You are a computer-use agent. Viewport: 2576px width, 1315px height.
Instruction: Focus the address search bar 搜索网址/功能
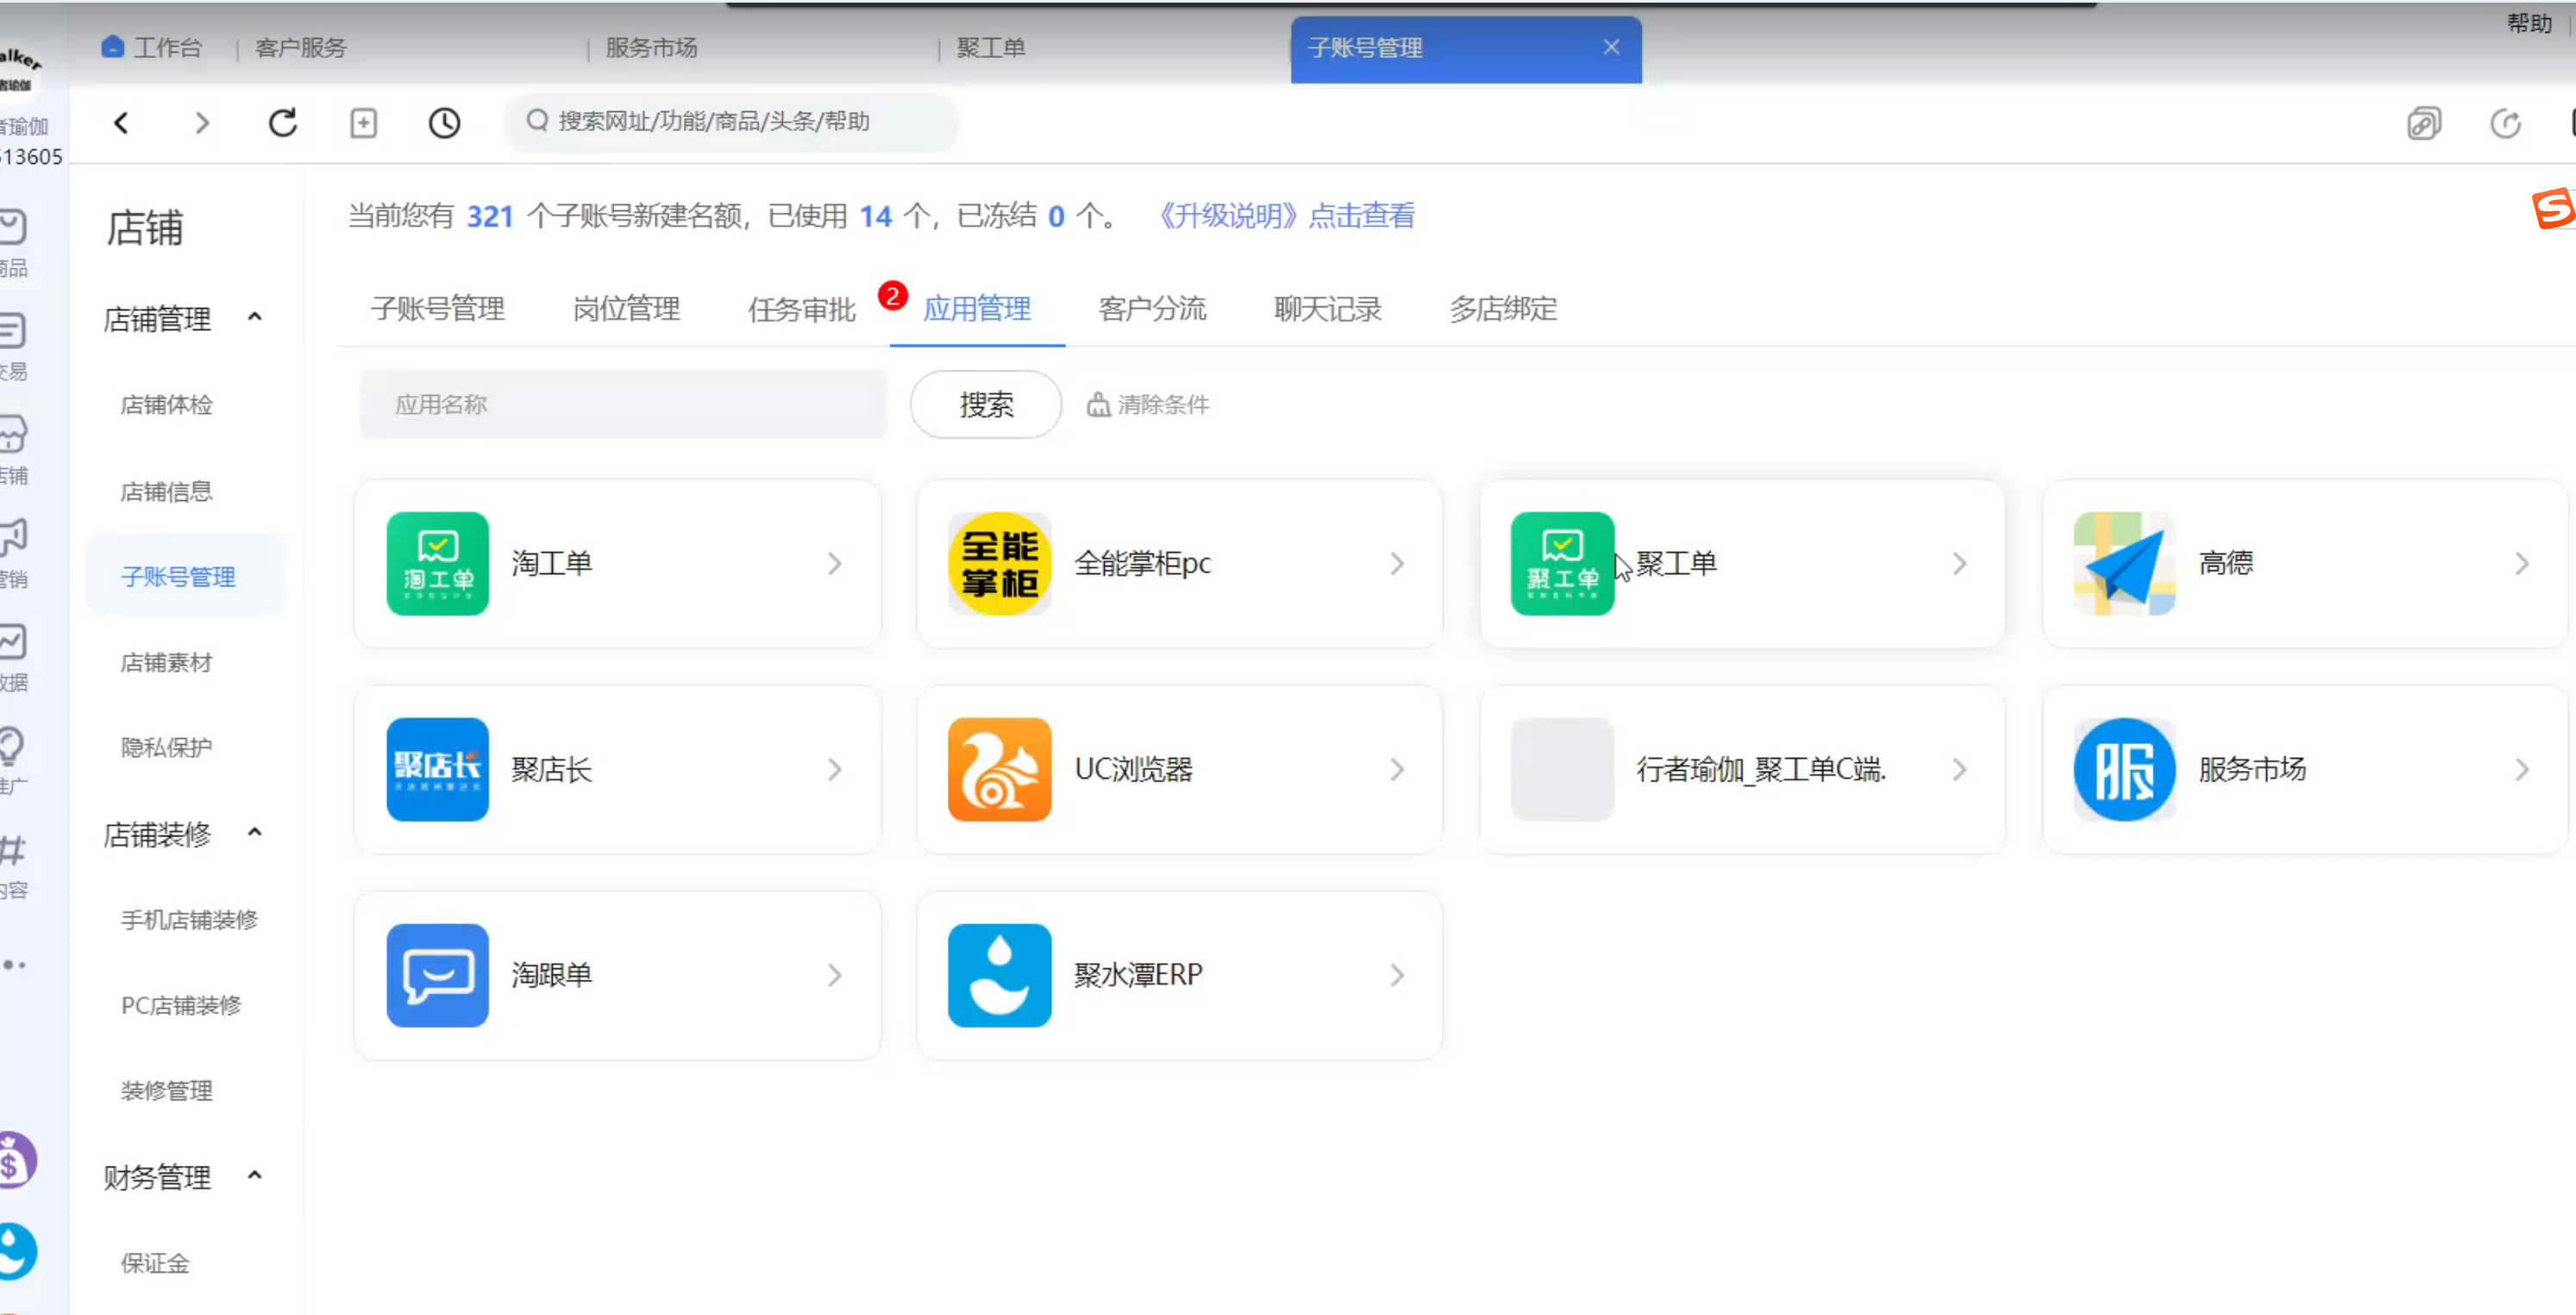pos(731,122)
